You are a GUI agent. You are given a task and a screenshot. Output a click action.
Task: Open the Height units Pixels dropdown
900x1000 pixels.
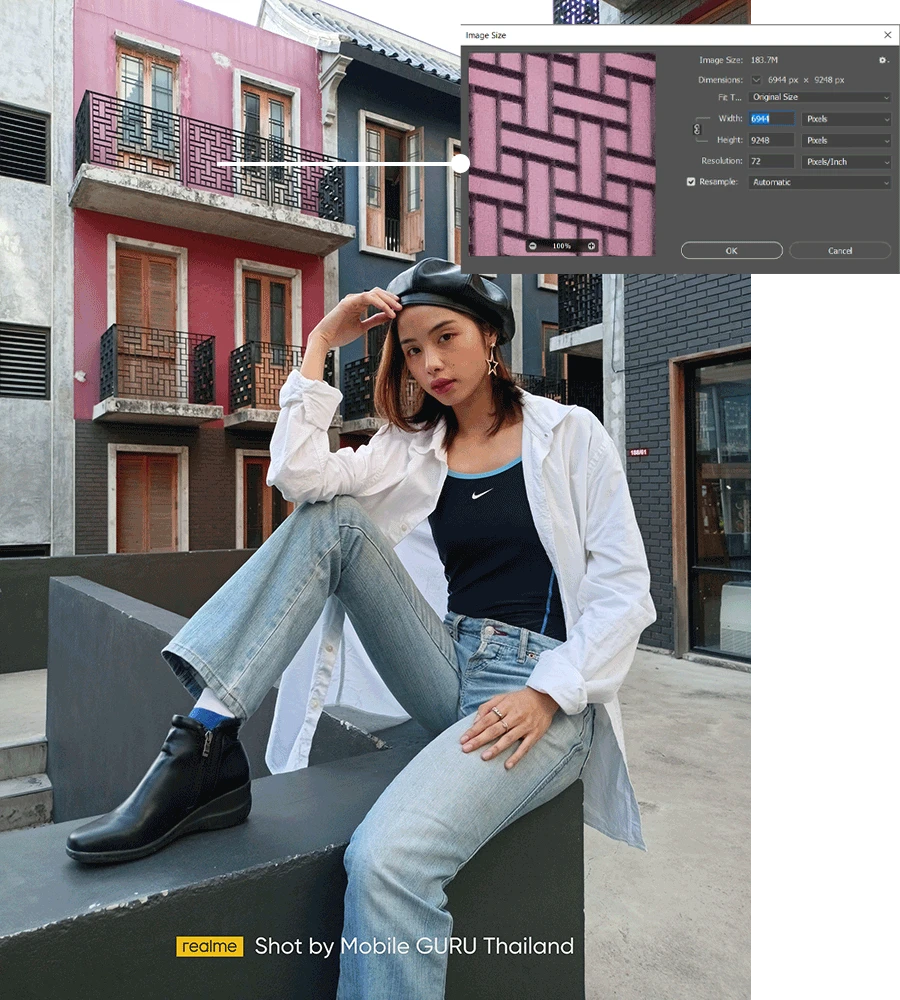coord(846,140)
